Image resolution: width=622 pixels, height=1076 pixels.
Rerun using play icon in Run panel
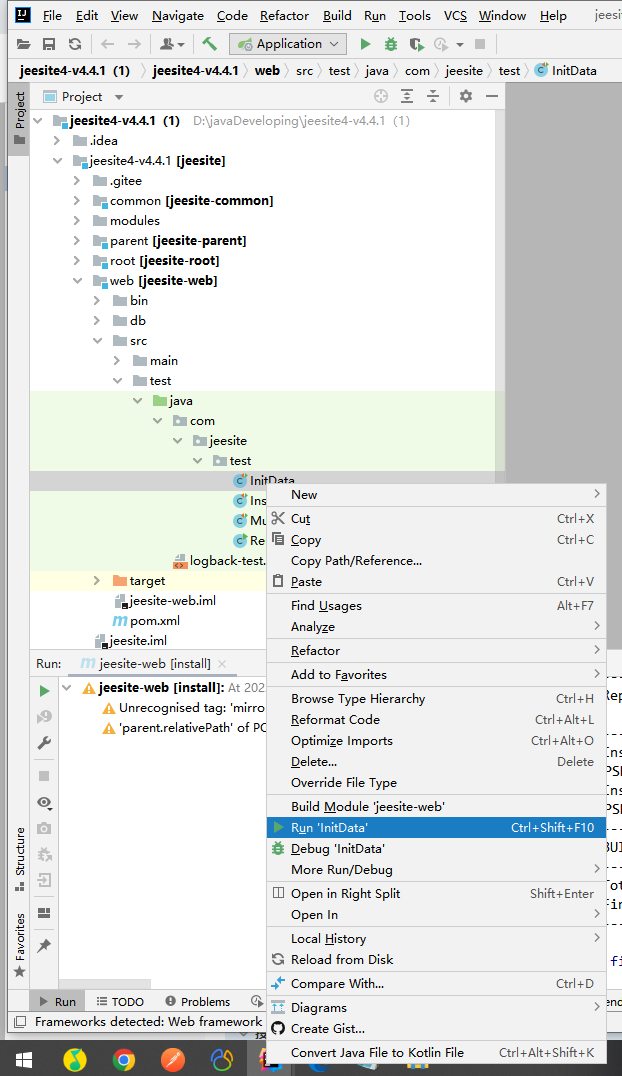[x=45, y=691]
